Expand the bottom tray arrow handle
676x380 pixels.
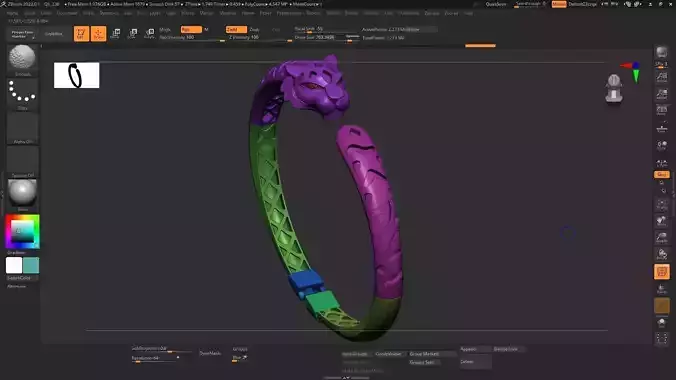(346, 377)
